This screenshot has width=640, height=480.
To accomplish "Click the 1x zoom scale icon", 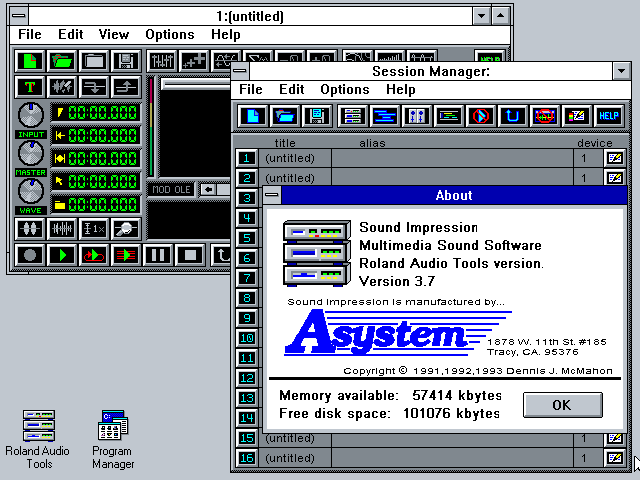I will pyautogui.click(x=94, y=229).
